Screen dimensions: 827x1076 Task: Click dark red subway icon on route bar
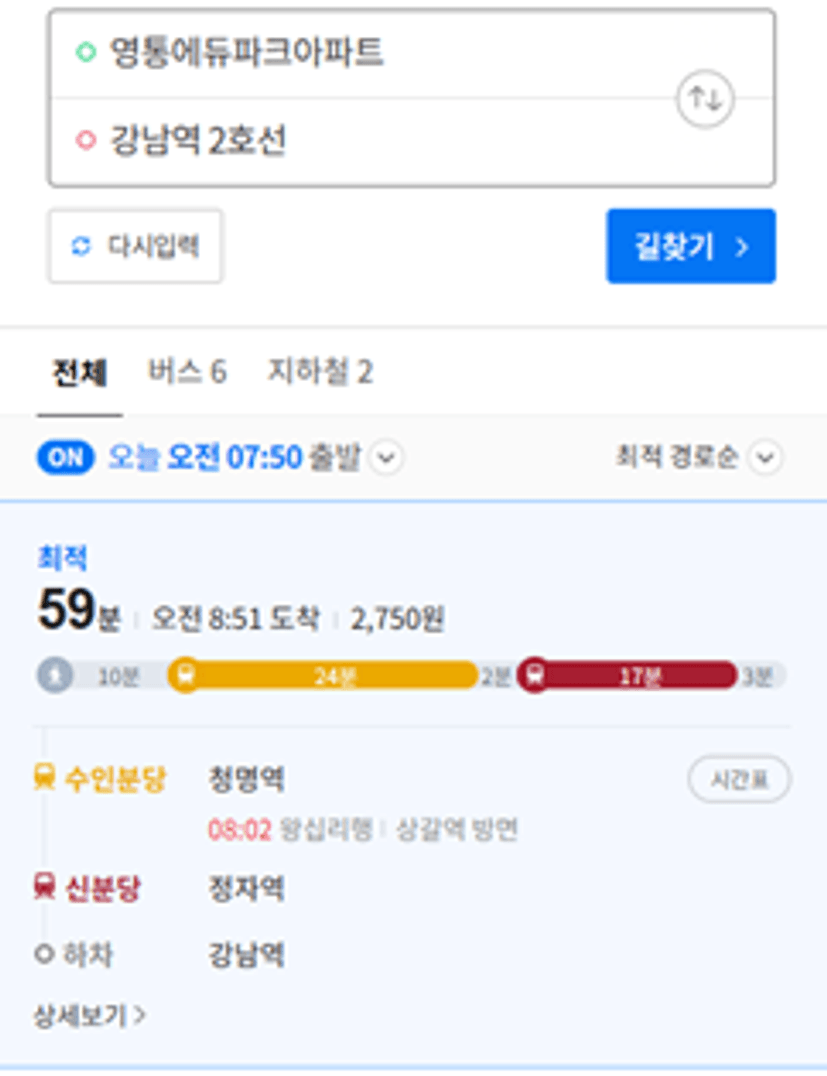[535, 676]
